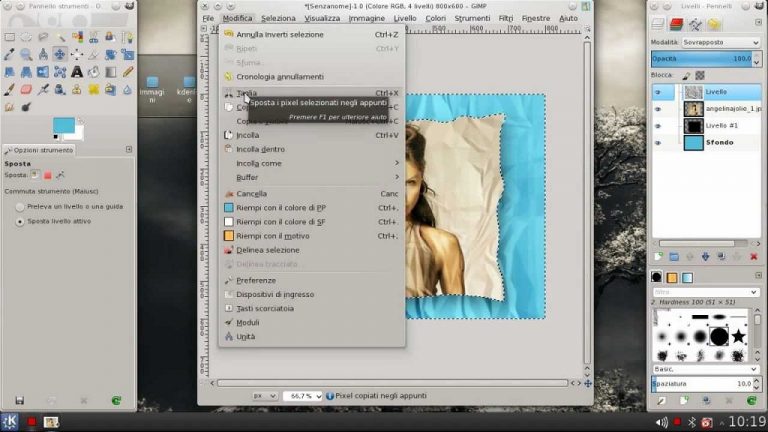Set Sposta mode to selection (red square)
Image resolution: width=768 pixels, height=432 pixels.
(48, 175)
